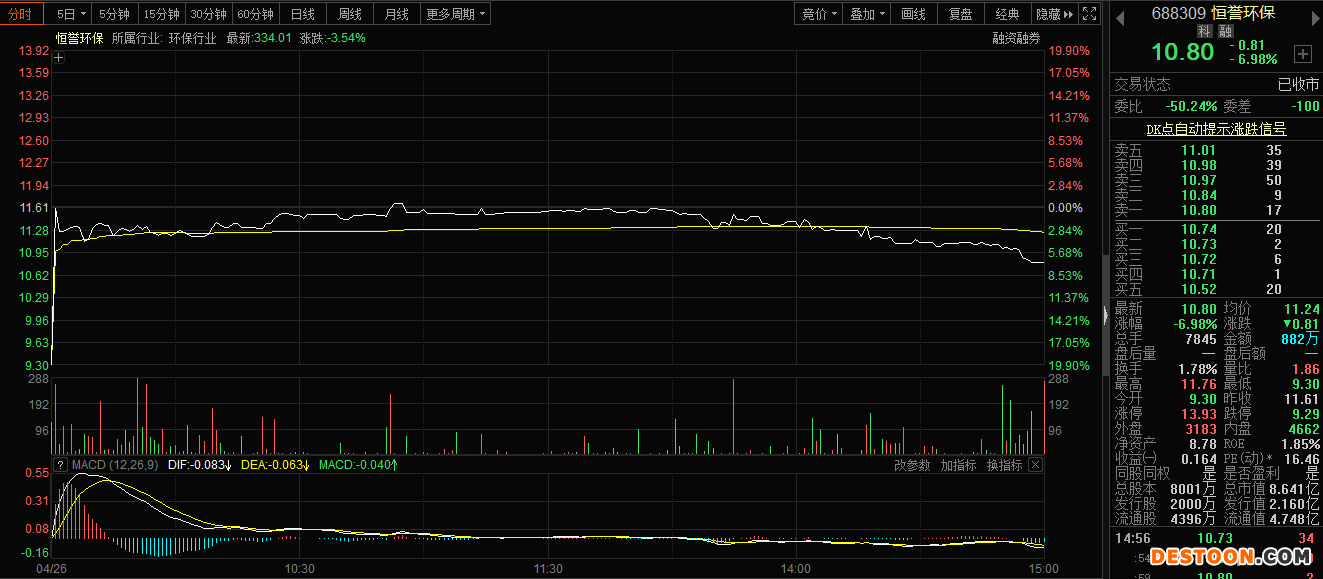
Task: Open the 叠加 overlay dropdown
Action: pos(867,14)
